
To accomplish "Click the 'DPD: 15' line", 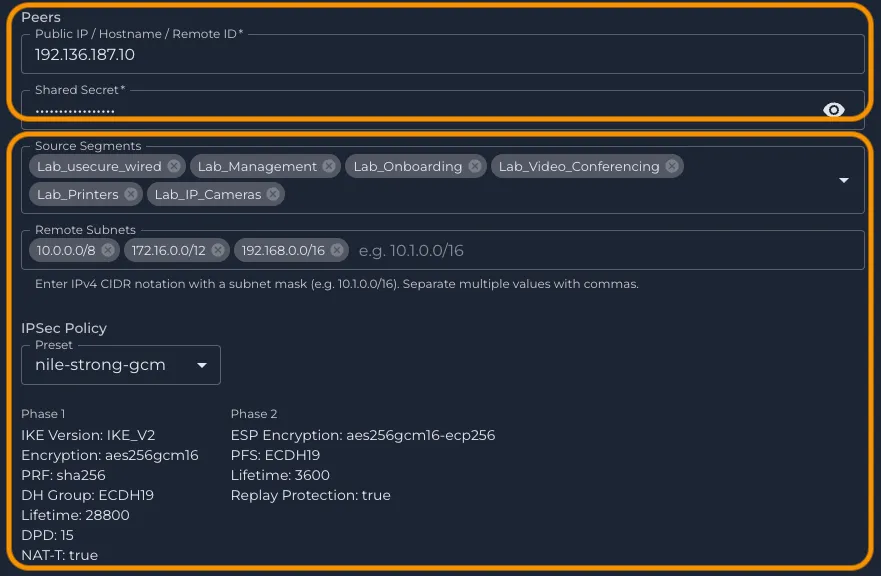I will tap(48, 535).
